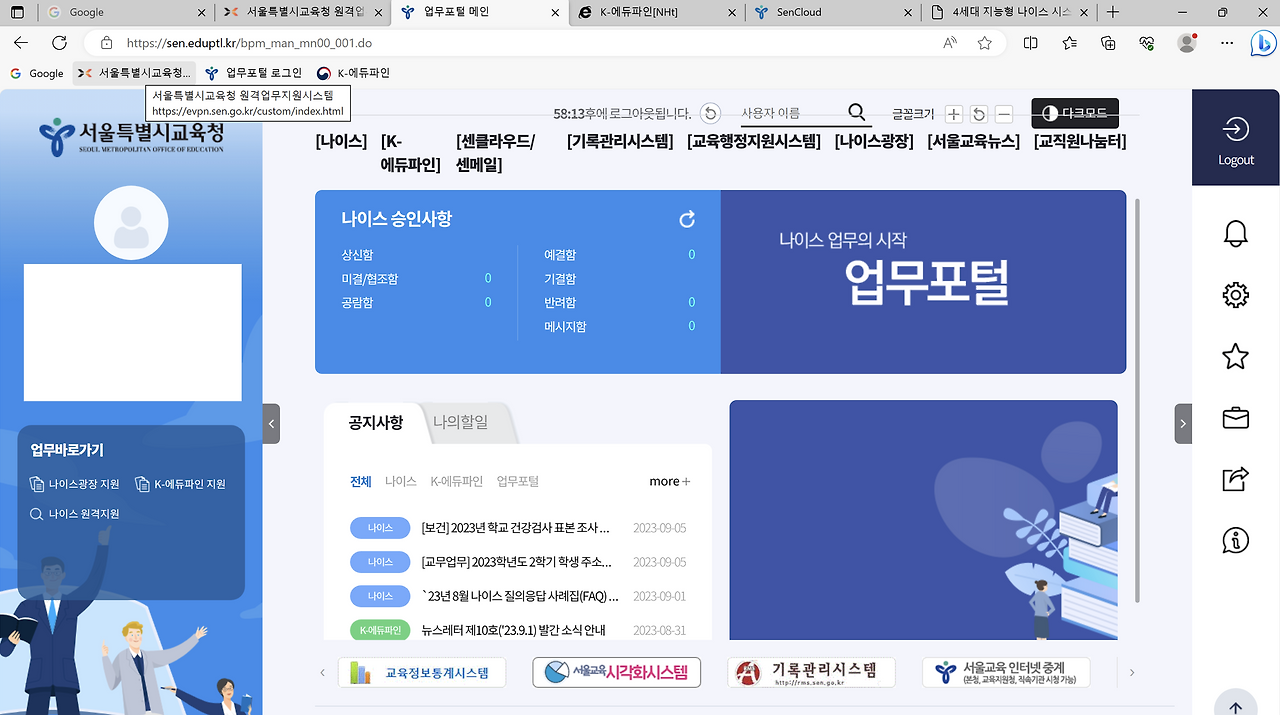1280x715 pixels.
Task: Open 나이스 원격지원 shortcut
Action: 75,514
